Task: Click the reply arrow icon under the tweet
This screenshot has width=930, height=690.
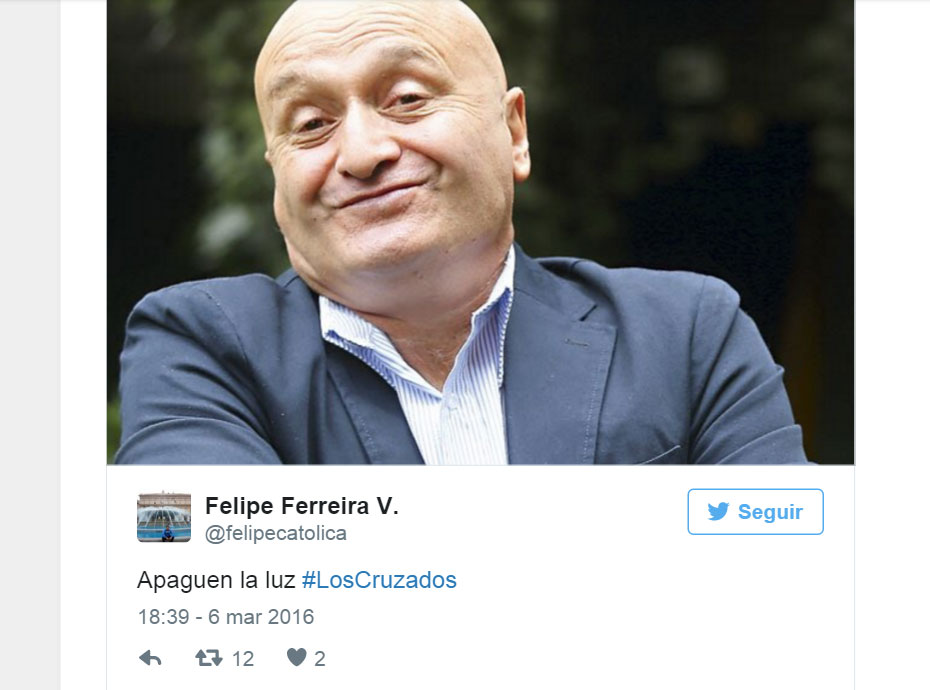Action: point(150,658)
